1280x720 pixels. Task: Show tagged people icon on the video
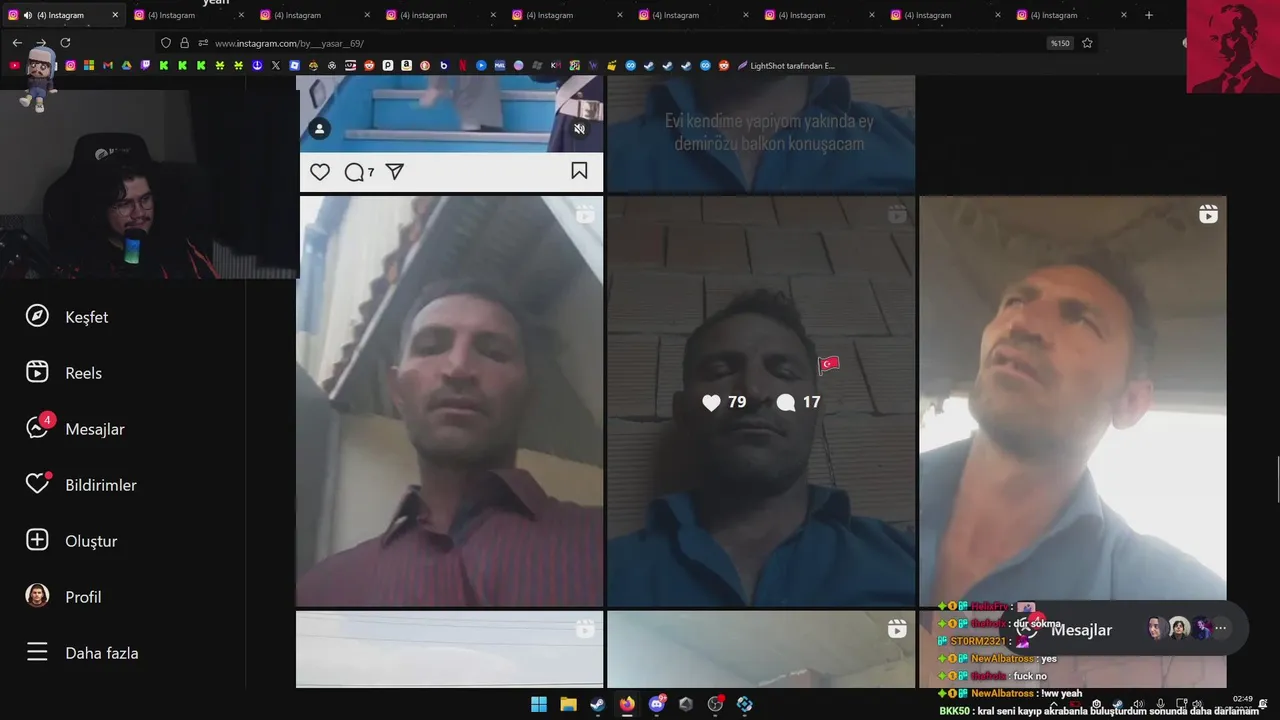(319, 129)
